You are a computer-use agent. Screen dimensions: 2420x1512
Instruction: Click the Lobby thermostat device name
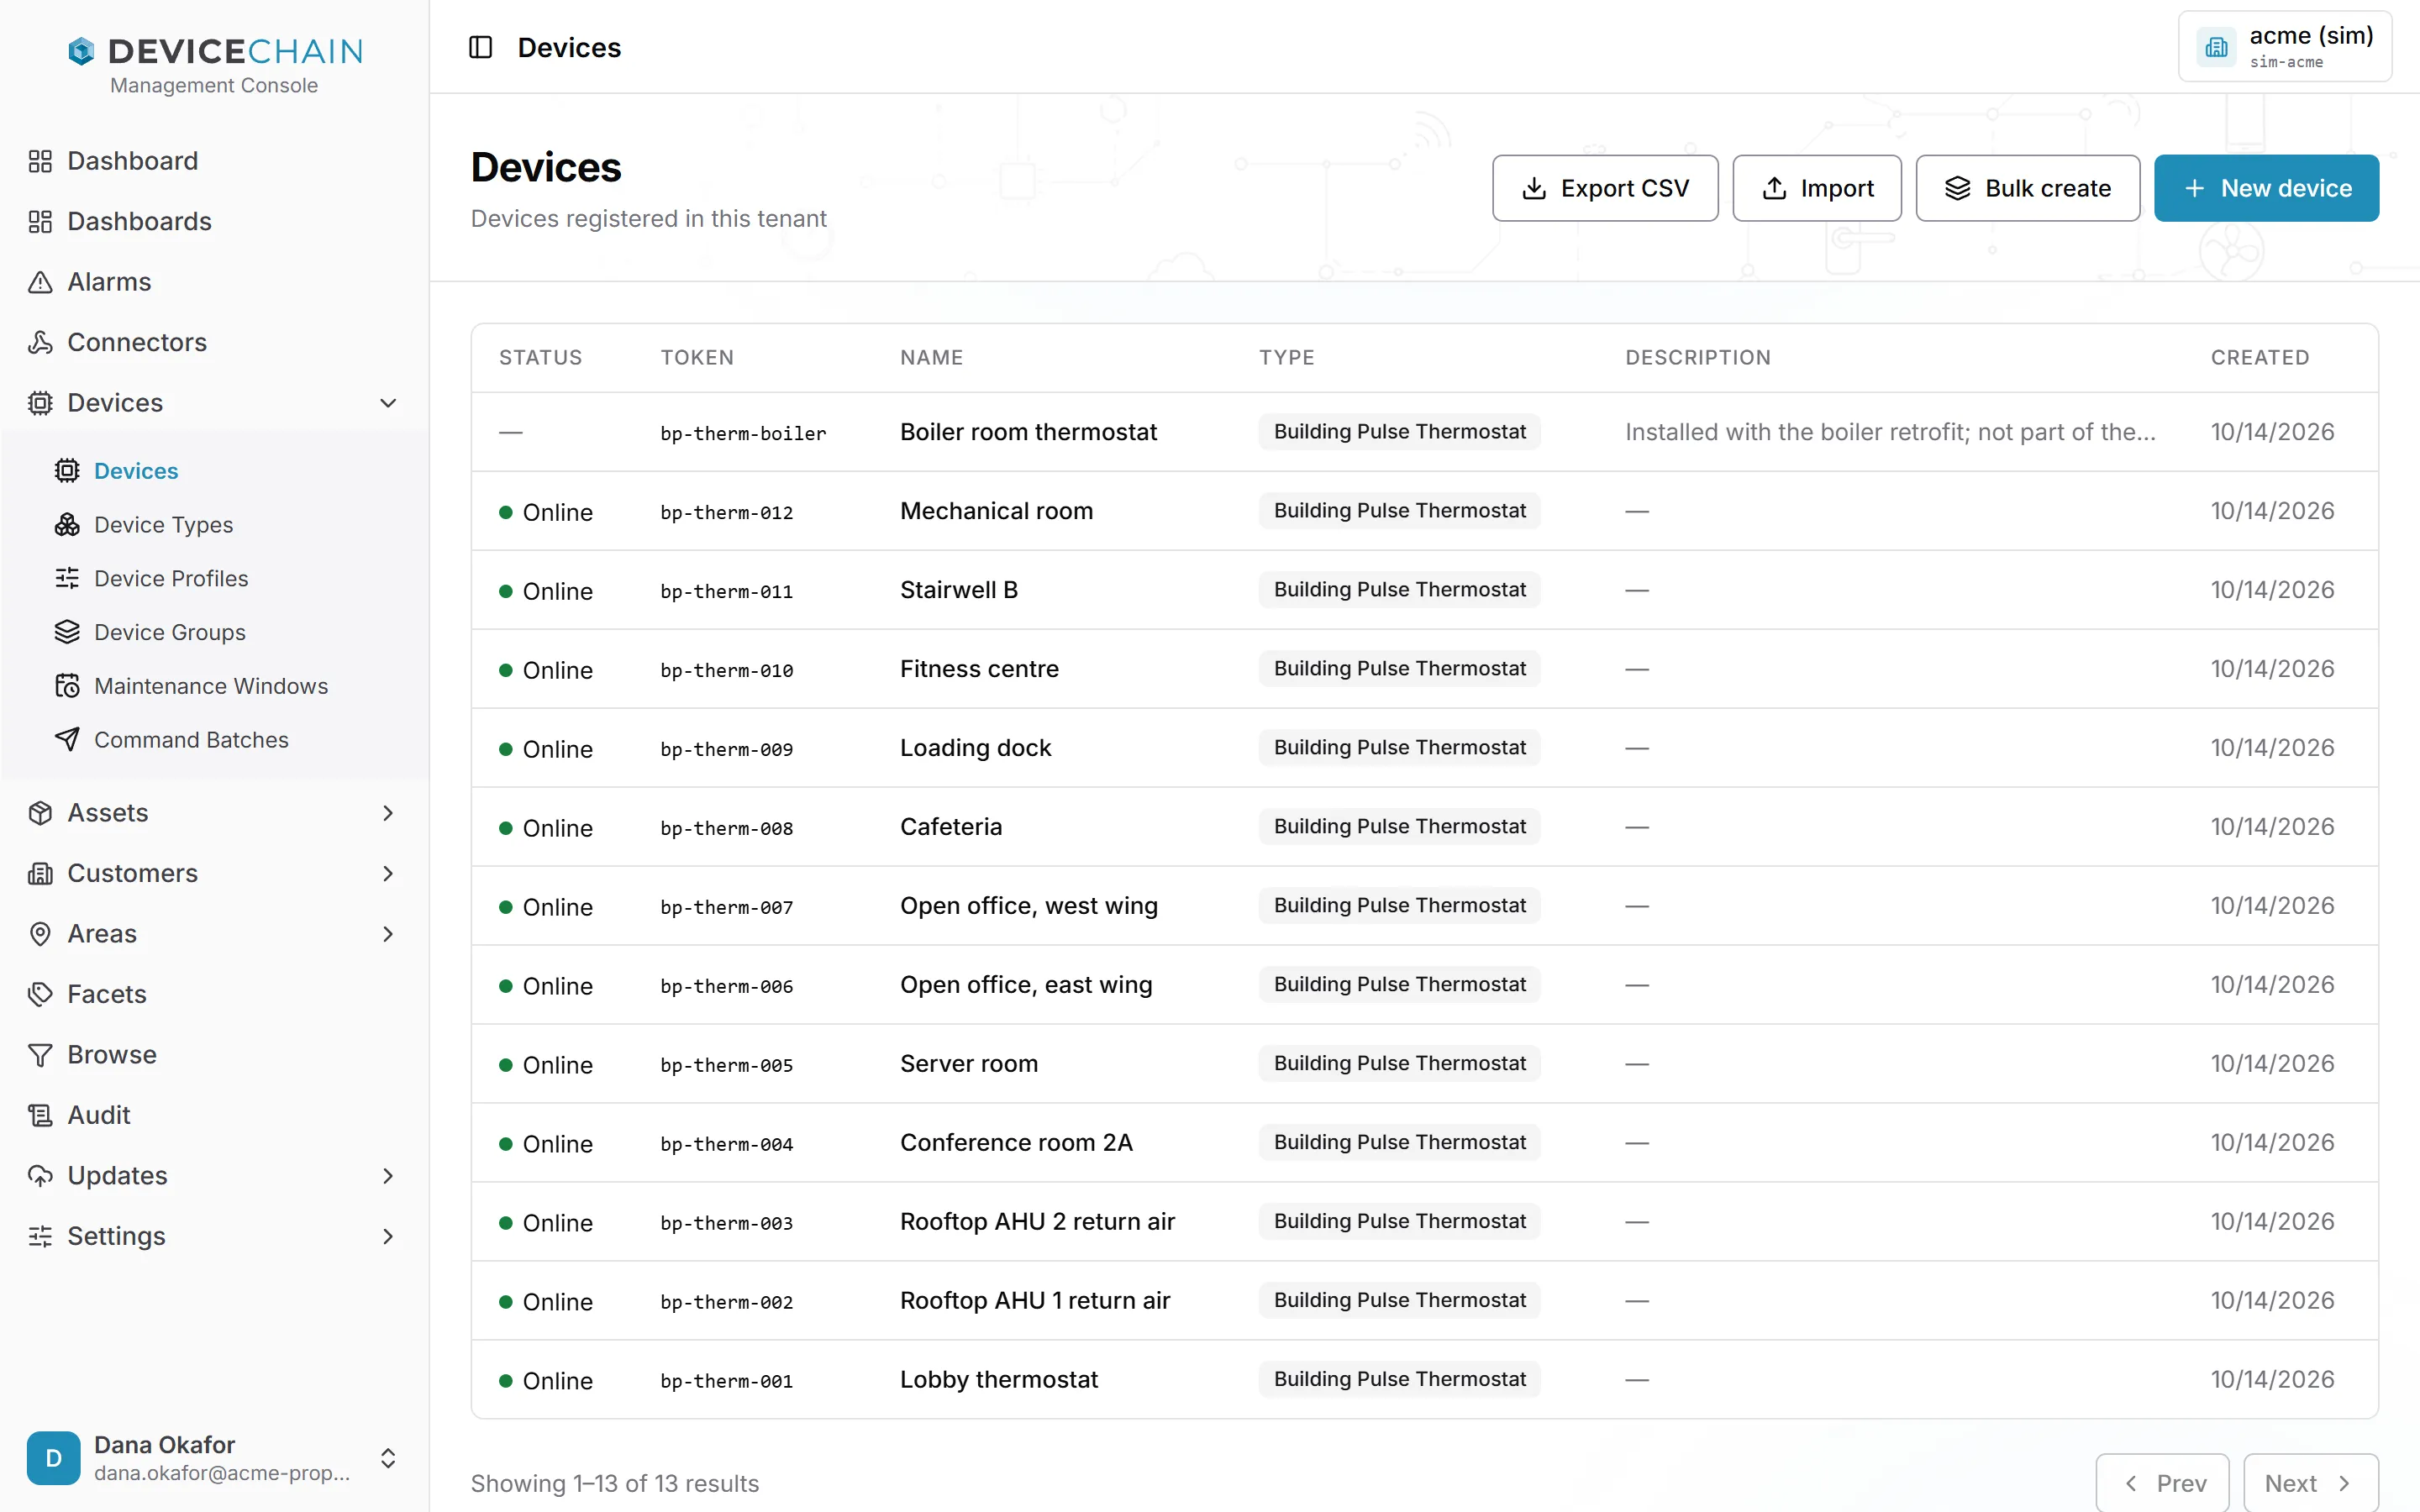pyautogui.click(x=998, y=1380)
